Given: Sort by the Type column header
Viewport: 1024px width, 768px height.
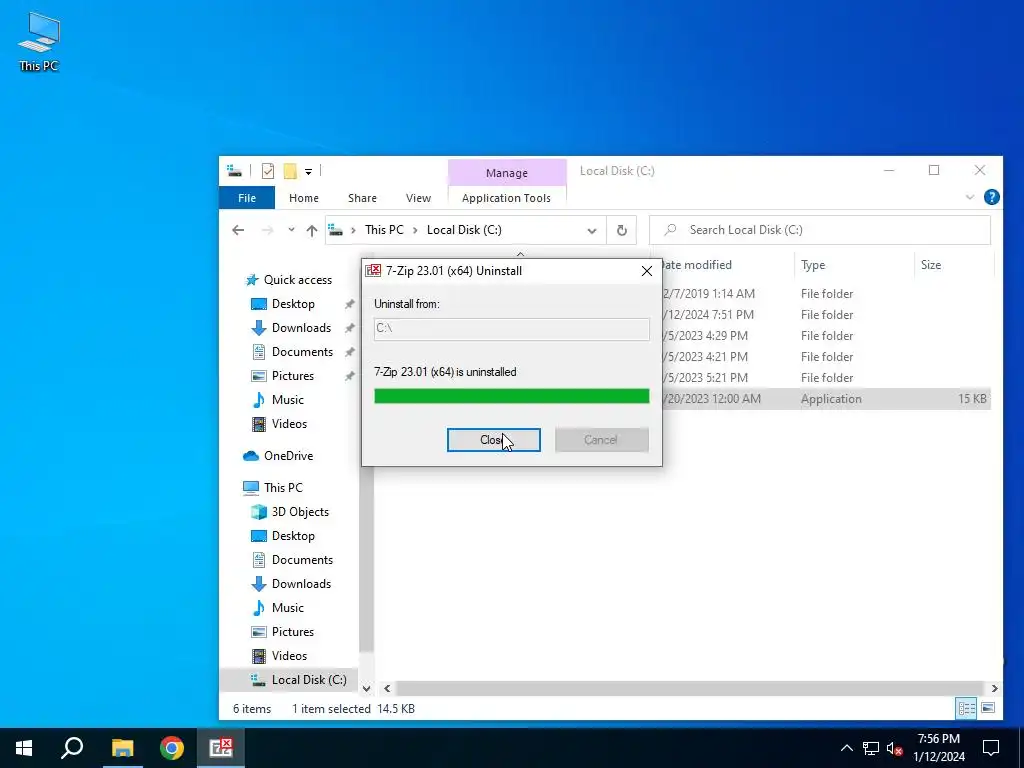Looking at the screenshot, I should click(x=813, y=264).
